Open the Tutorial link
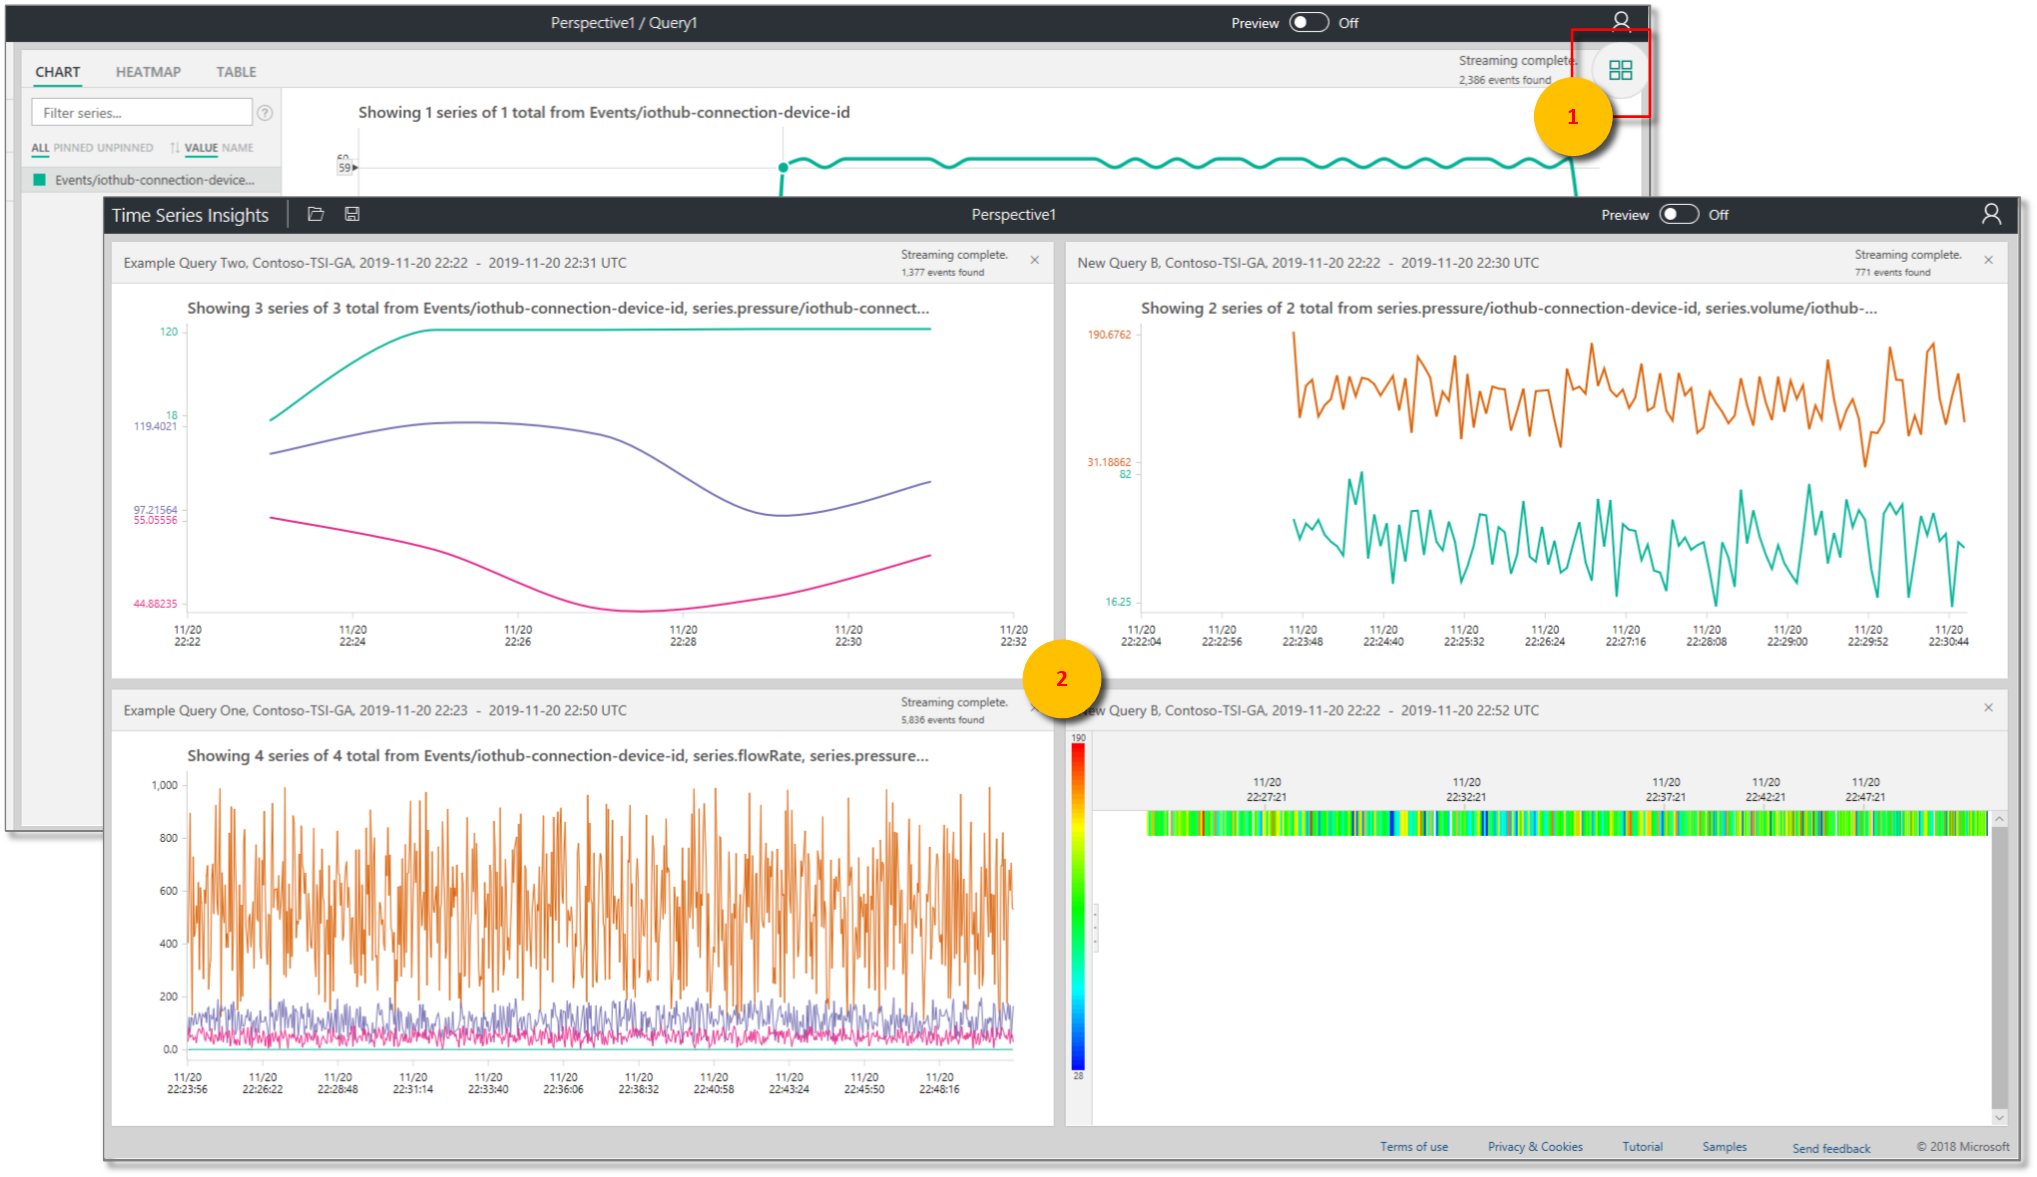The height and width of the screenshot is (1177, 2037). point(1641,1147)
